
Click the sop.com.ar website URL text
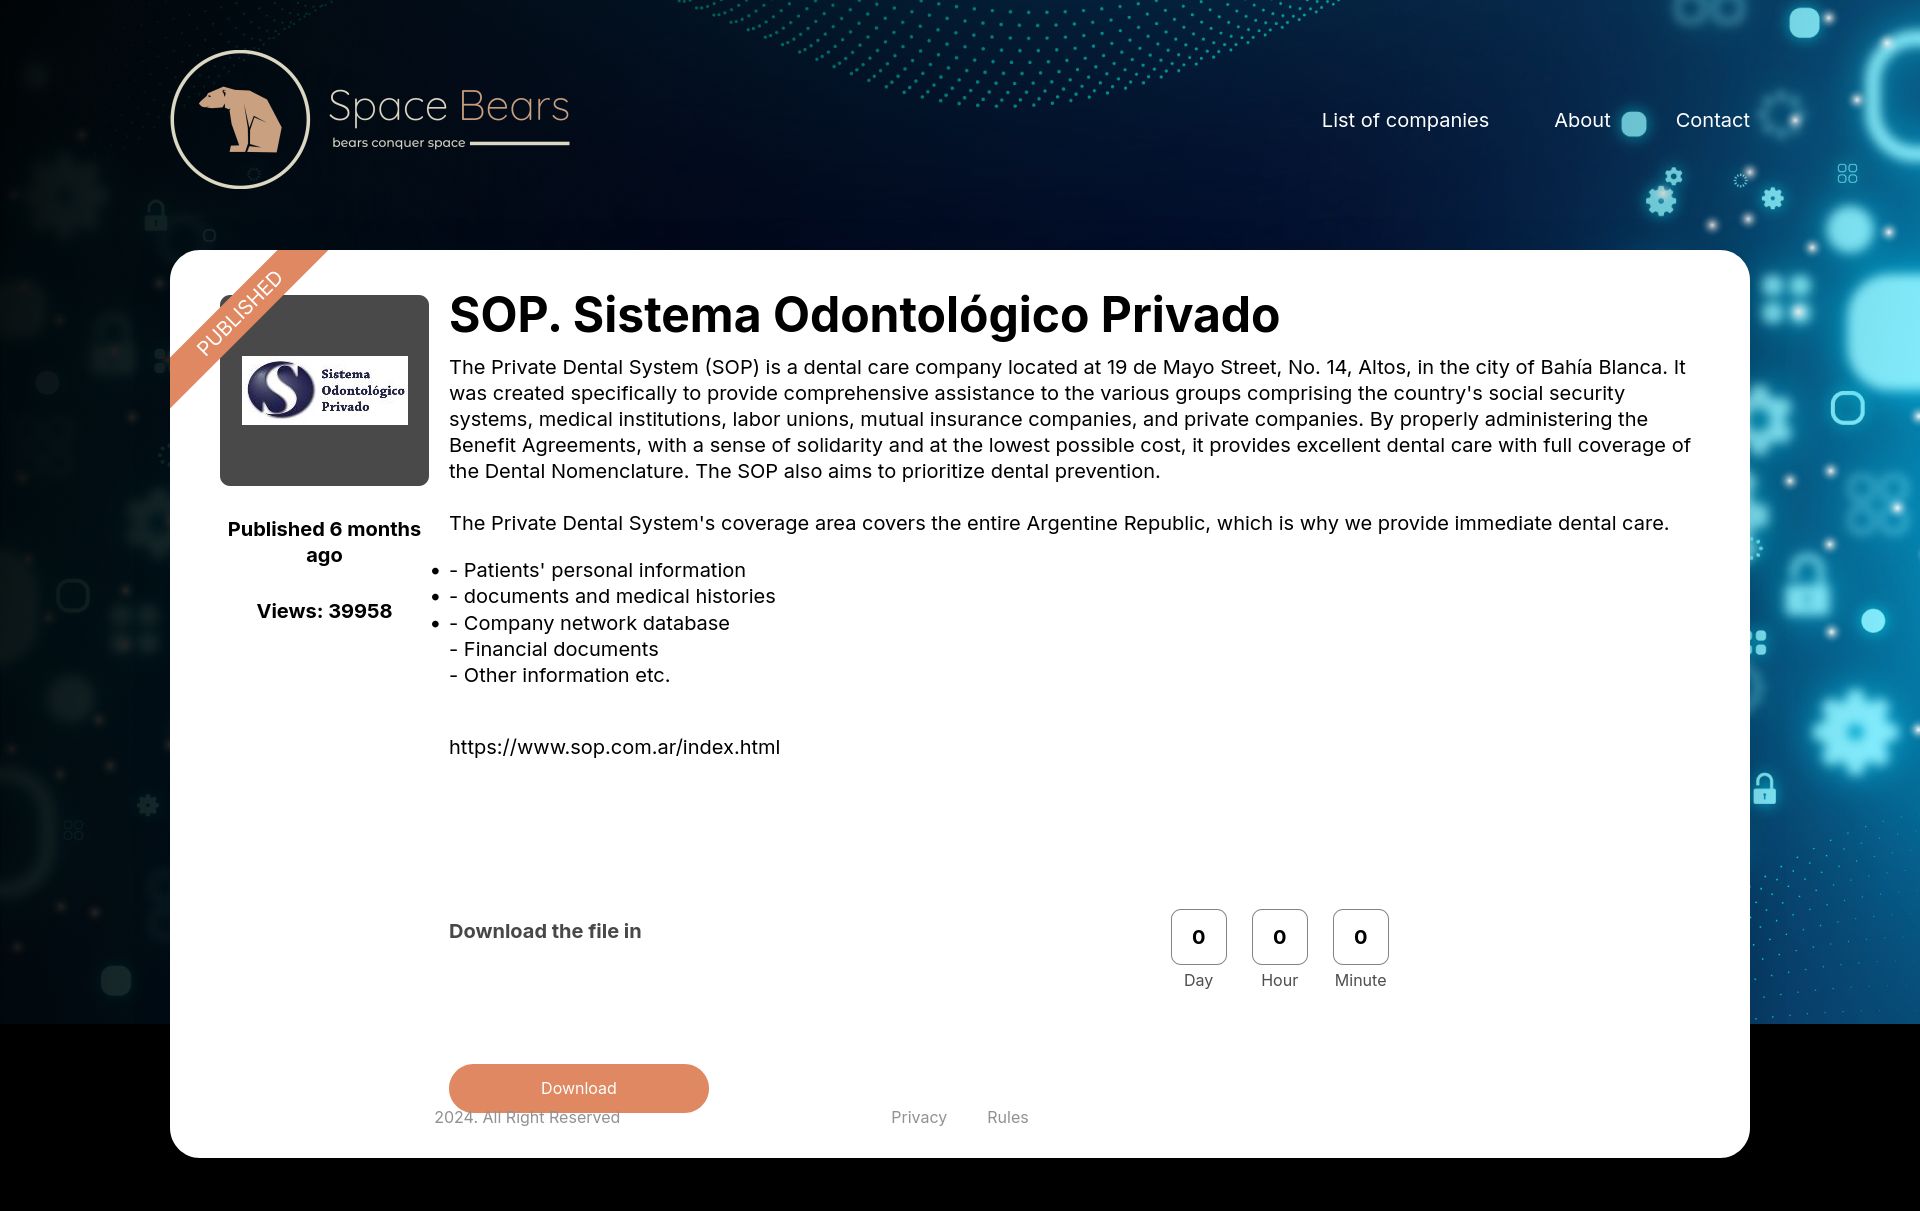click(x=614, y=747)
